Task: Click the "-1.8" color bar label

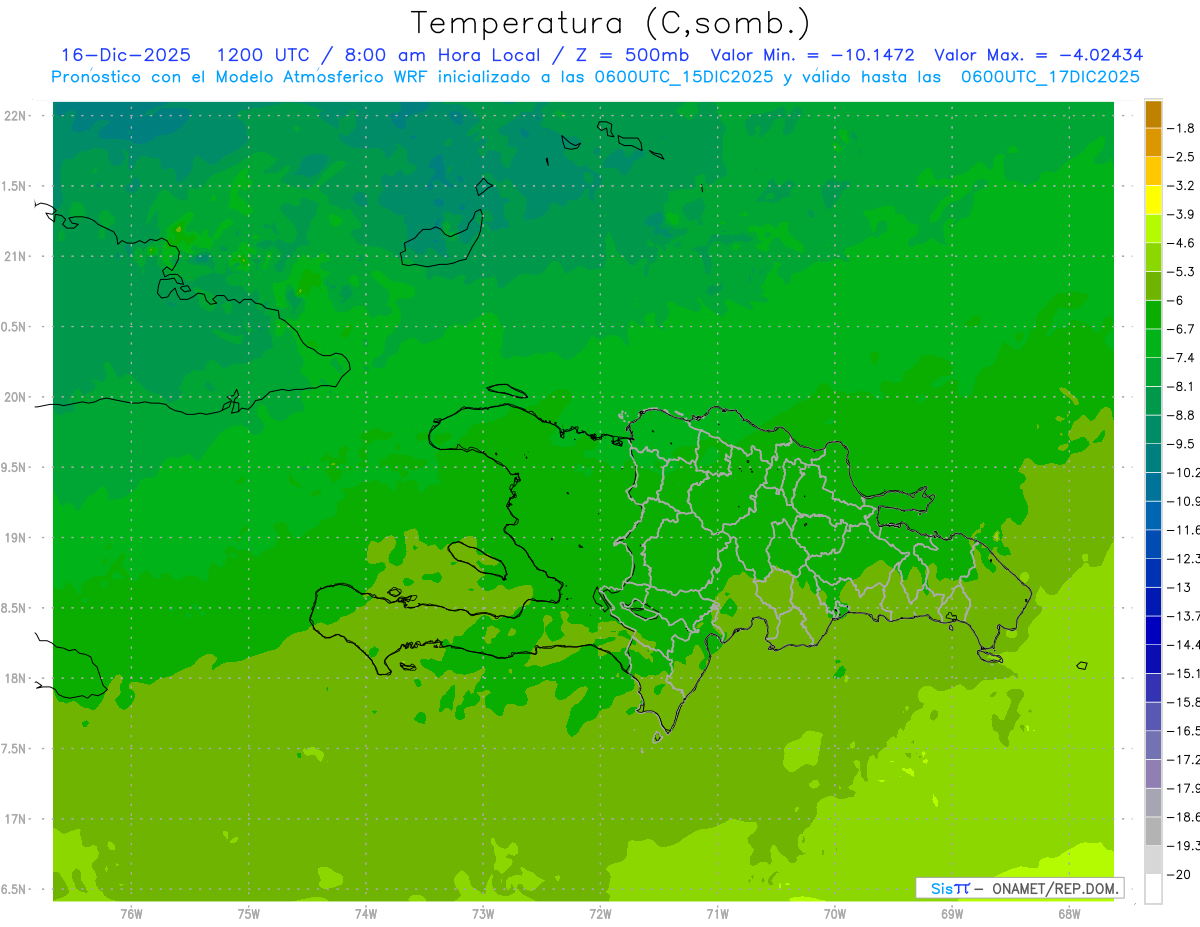Action: point(1182,128)
